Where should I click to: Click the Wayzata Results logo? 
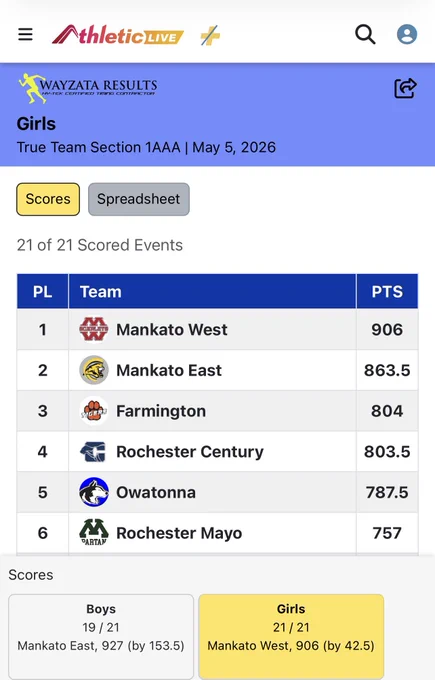tap(88, 88)
